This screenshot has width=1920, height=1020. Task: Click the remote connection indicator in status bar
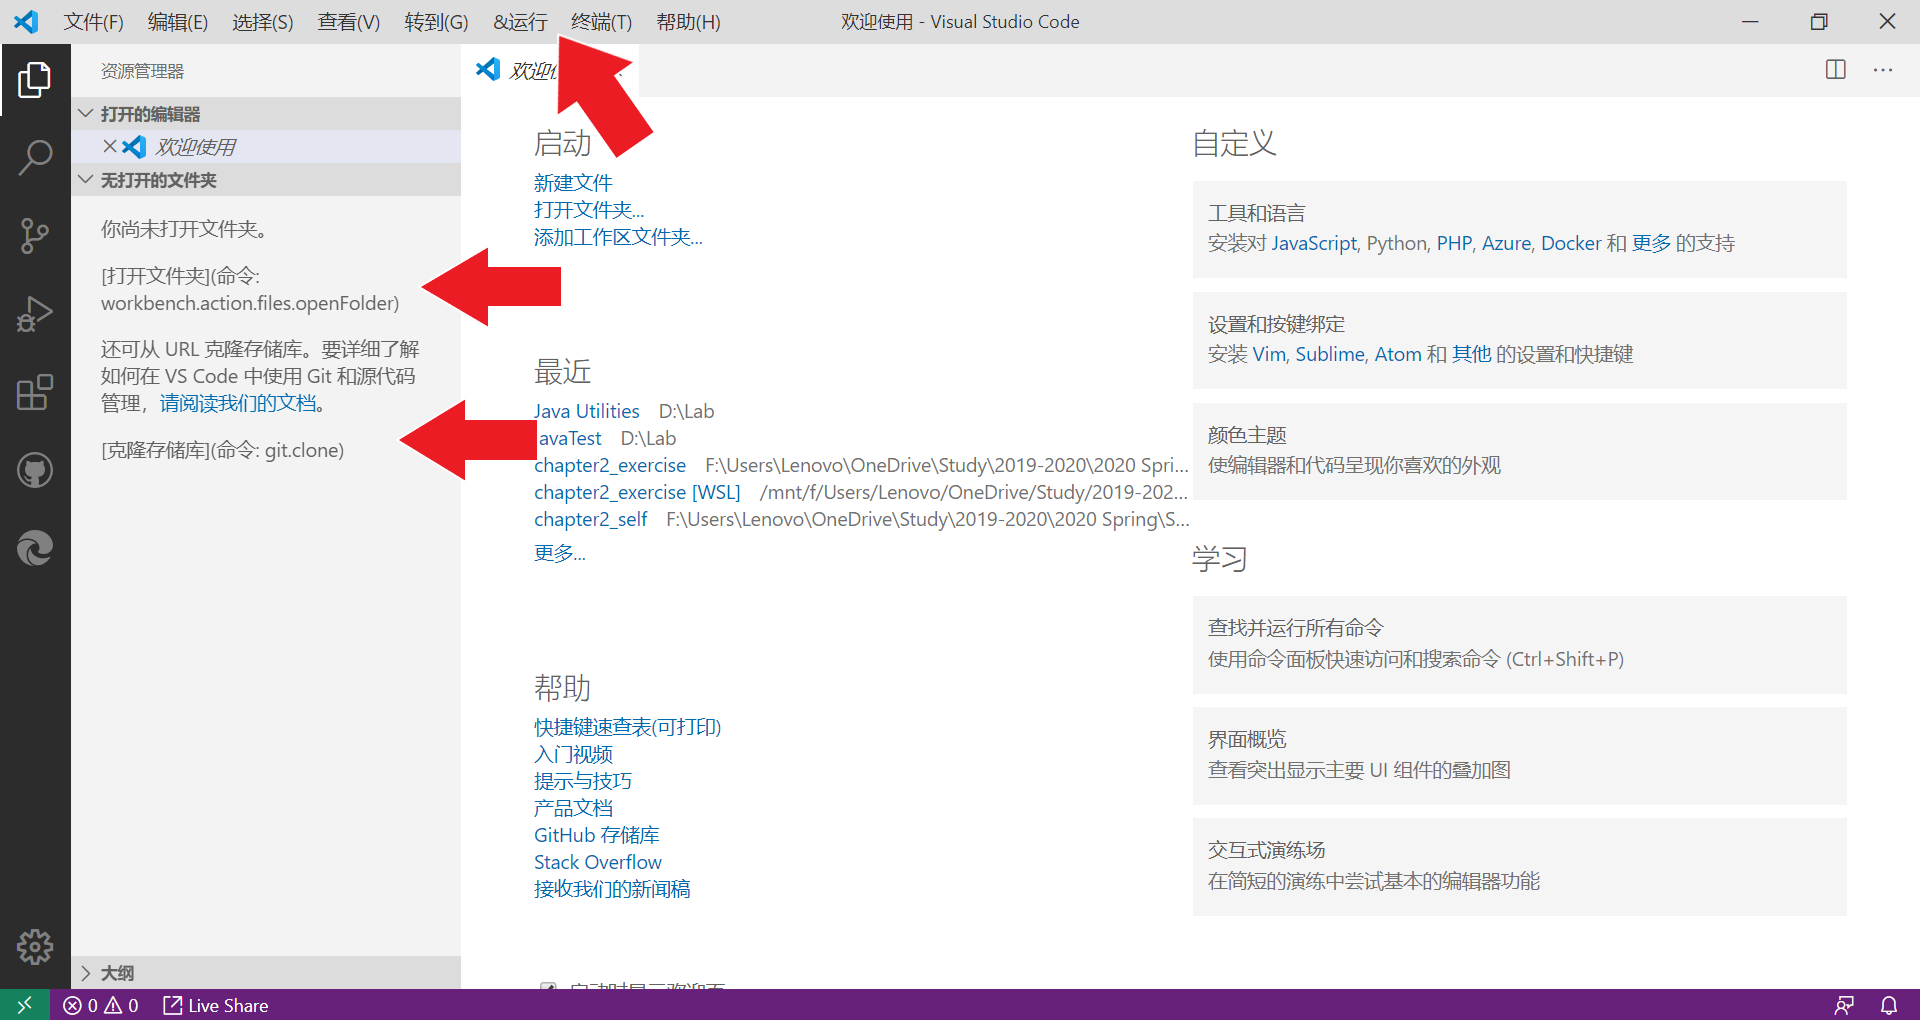(24, 1005)
